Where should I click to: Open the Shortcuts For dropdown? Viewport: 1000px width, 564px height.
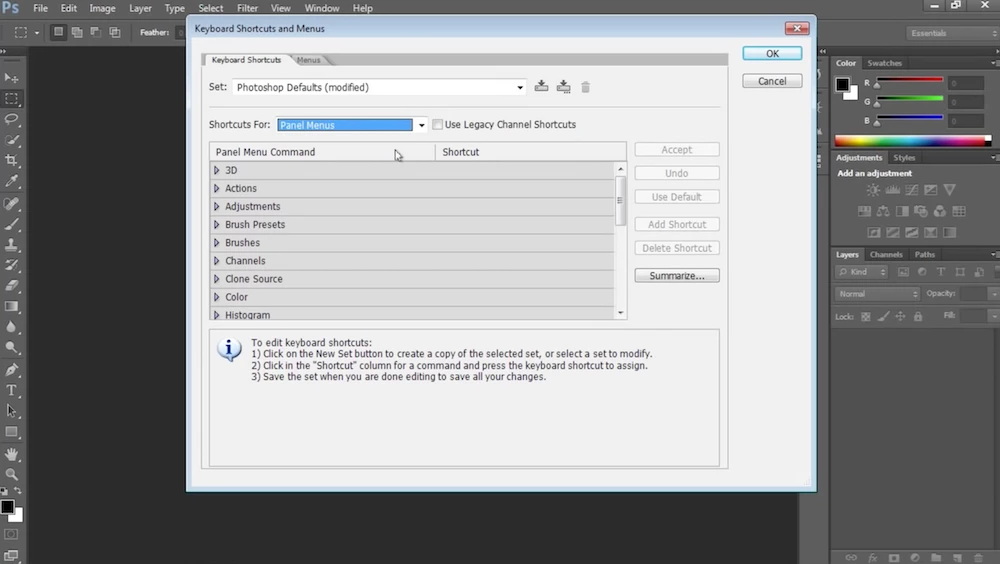click(x=351, y=125)
